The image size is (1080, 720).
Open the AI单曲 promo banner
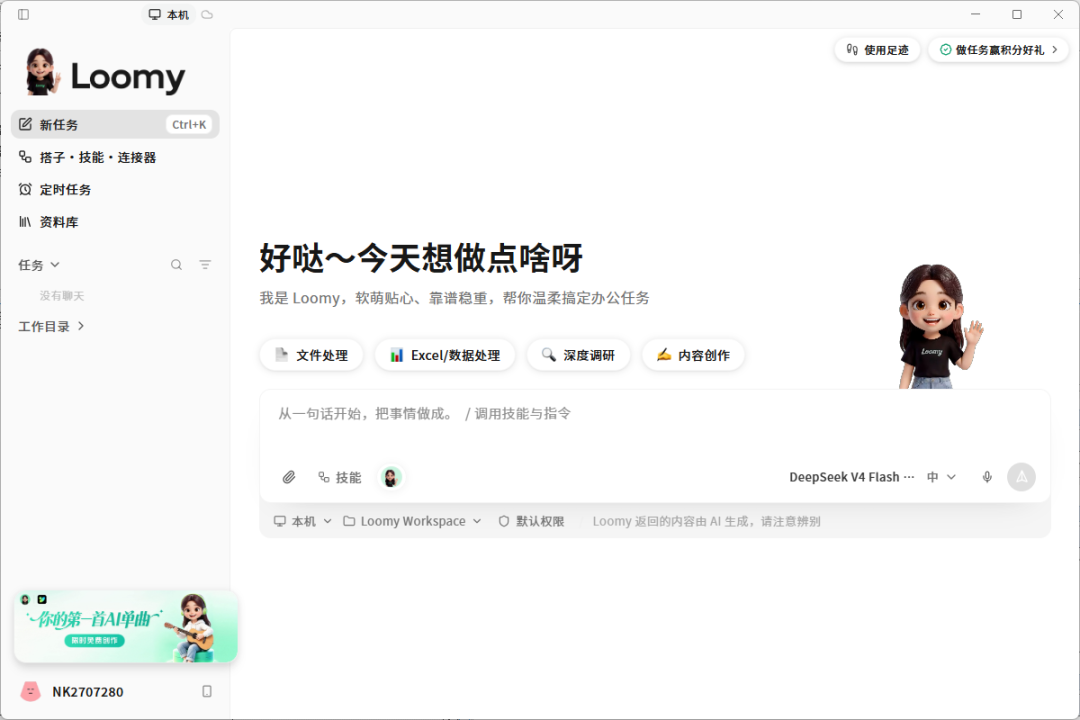pyautogui.click(x=126, y=626)
